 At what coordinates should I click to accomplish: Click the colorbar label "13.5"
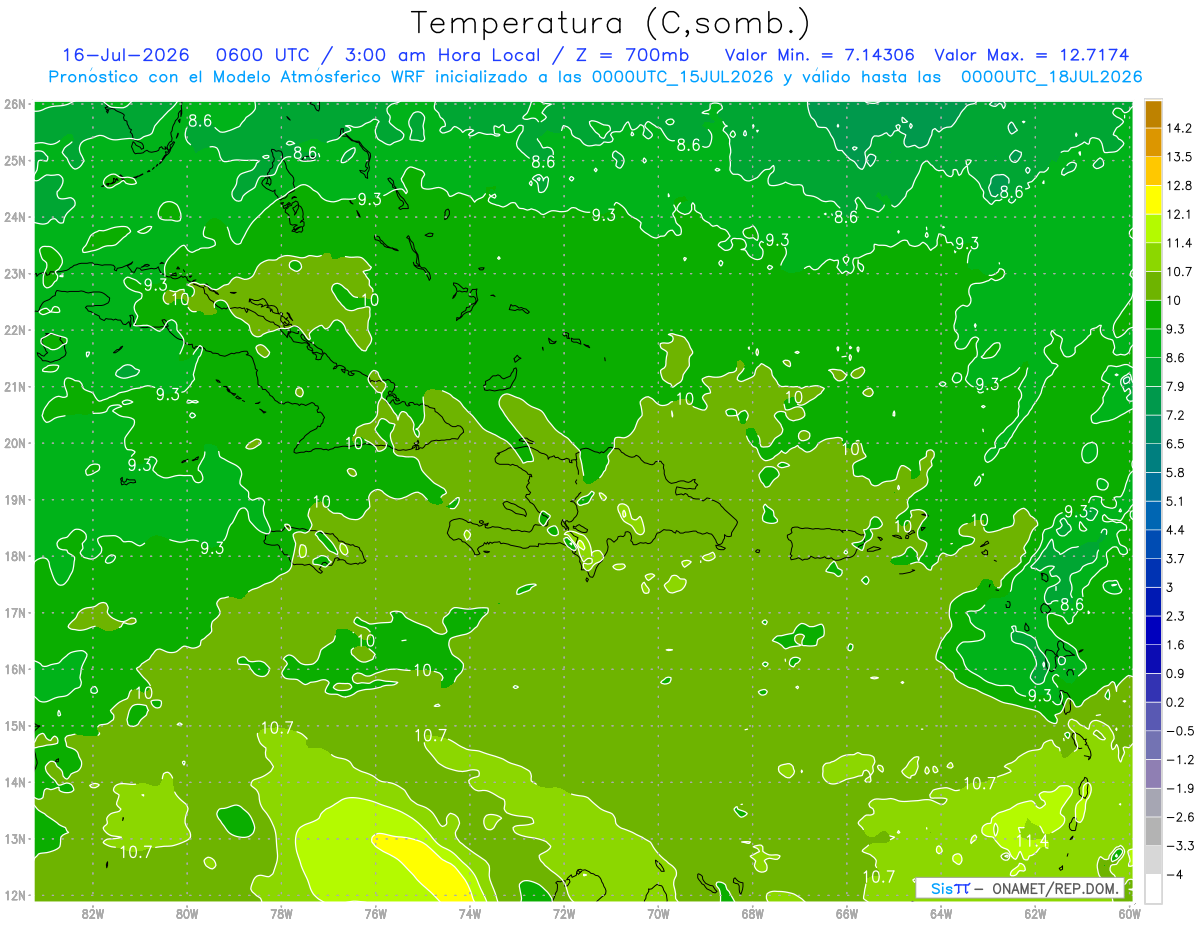point(1181,157)
